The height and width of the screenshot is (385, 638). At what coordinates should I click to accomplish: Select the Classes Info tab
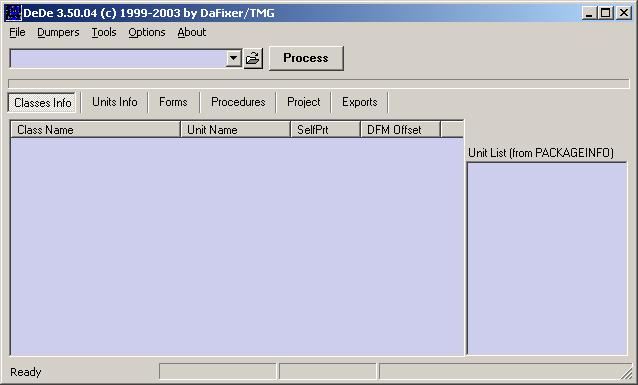coord(42,103)
